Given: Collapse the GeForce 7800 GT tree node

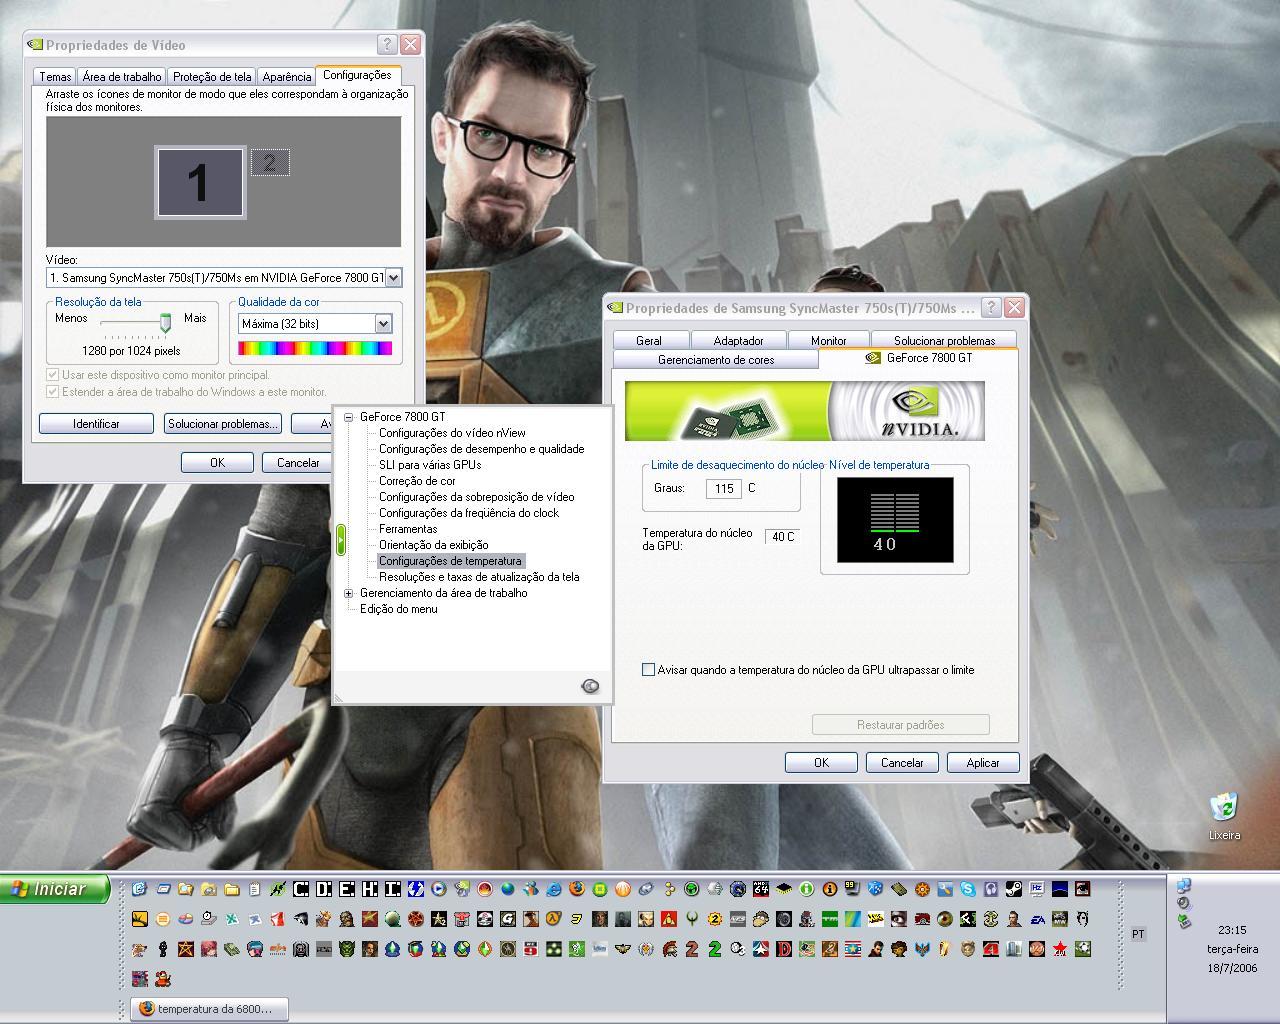Looking at the screenshot, I should [349, 417].
